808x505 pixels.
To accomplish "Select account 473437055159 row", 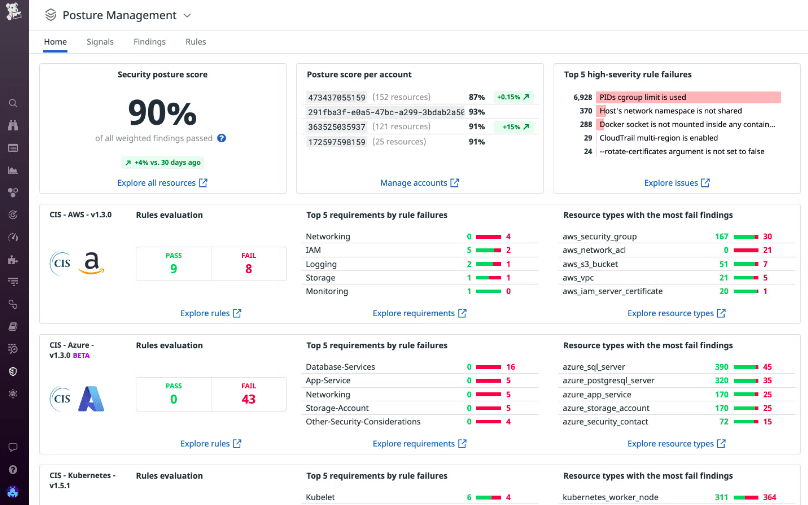I will pos(420,97).
